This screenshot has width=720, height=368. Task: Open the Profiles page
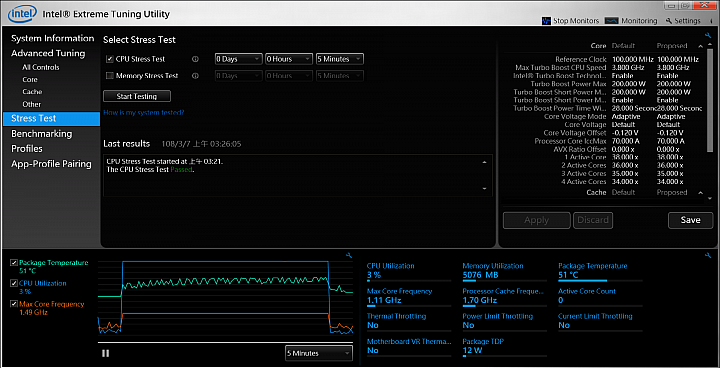pos(27,149)
